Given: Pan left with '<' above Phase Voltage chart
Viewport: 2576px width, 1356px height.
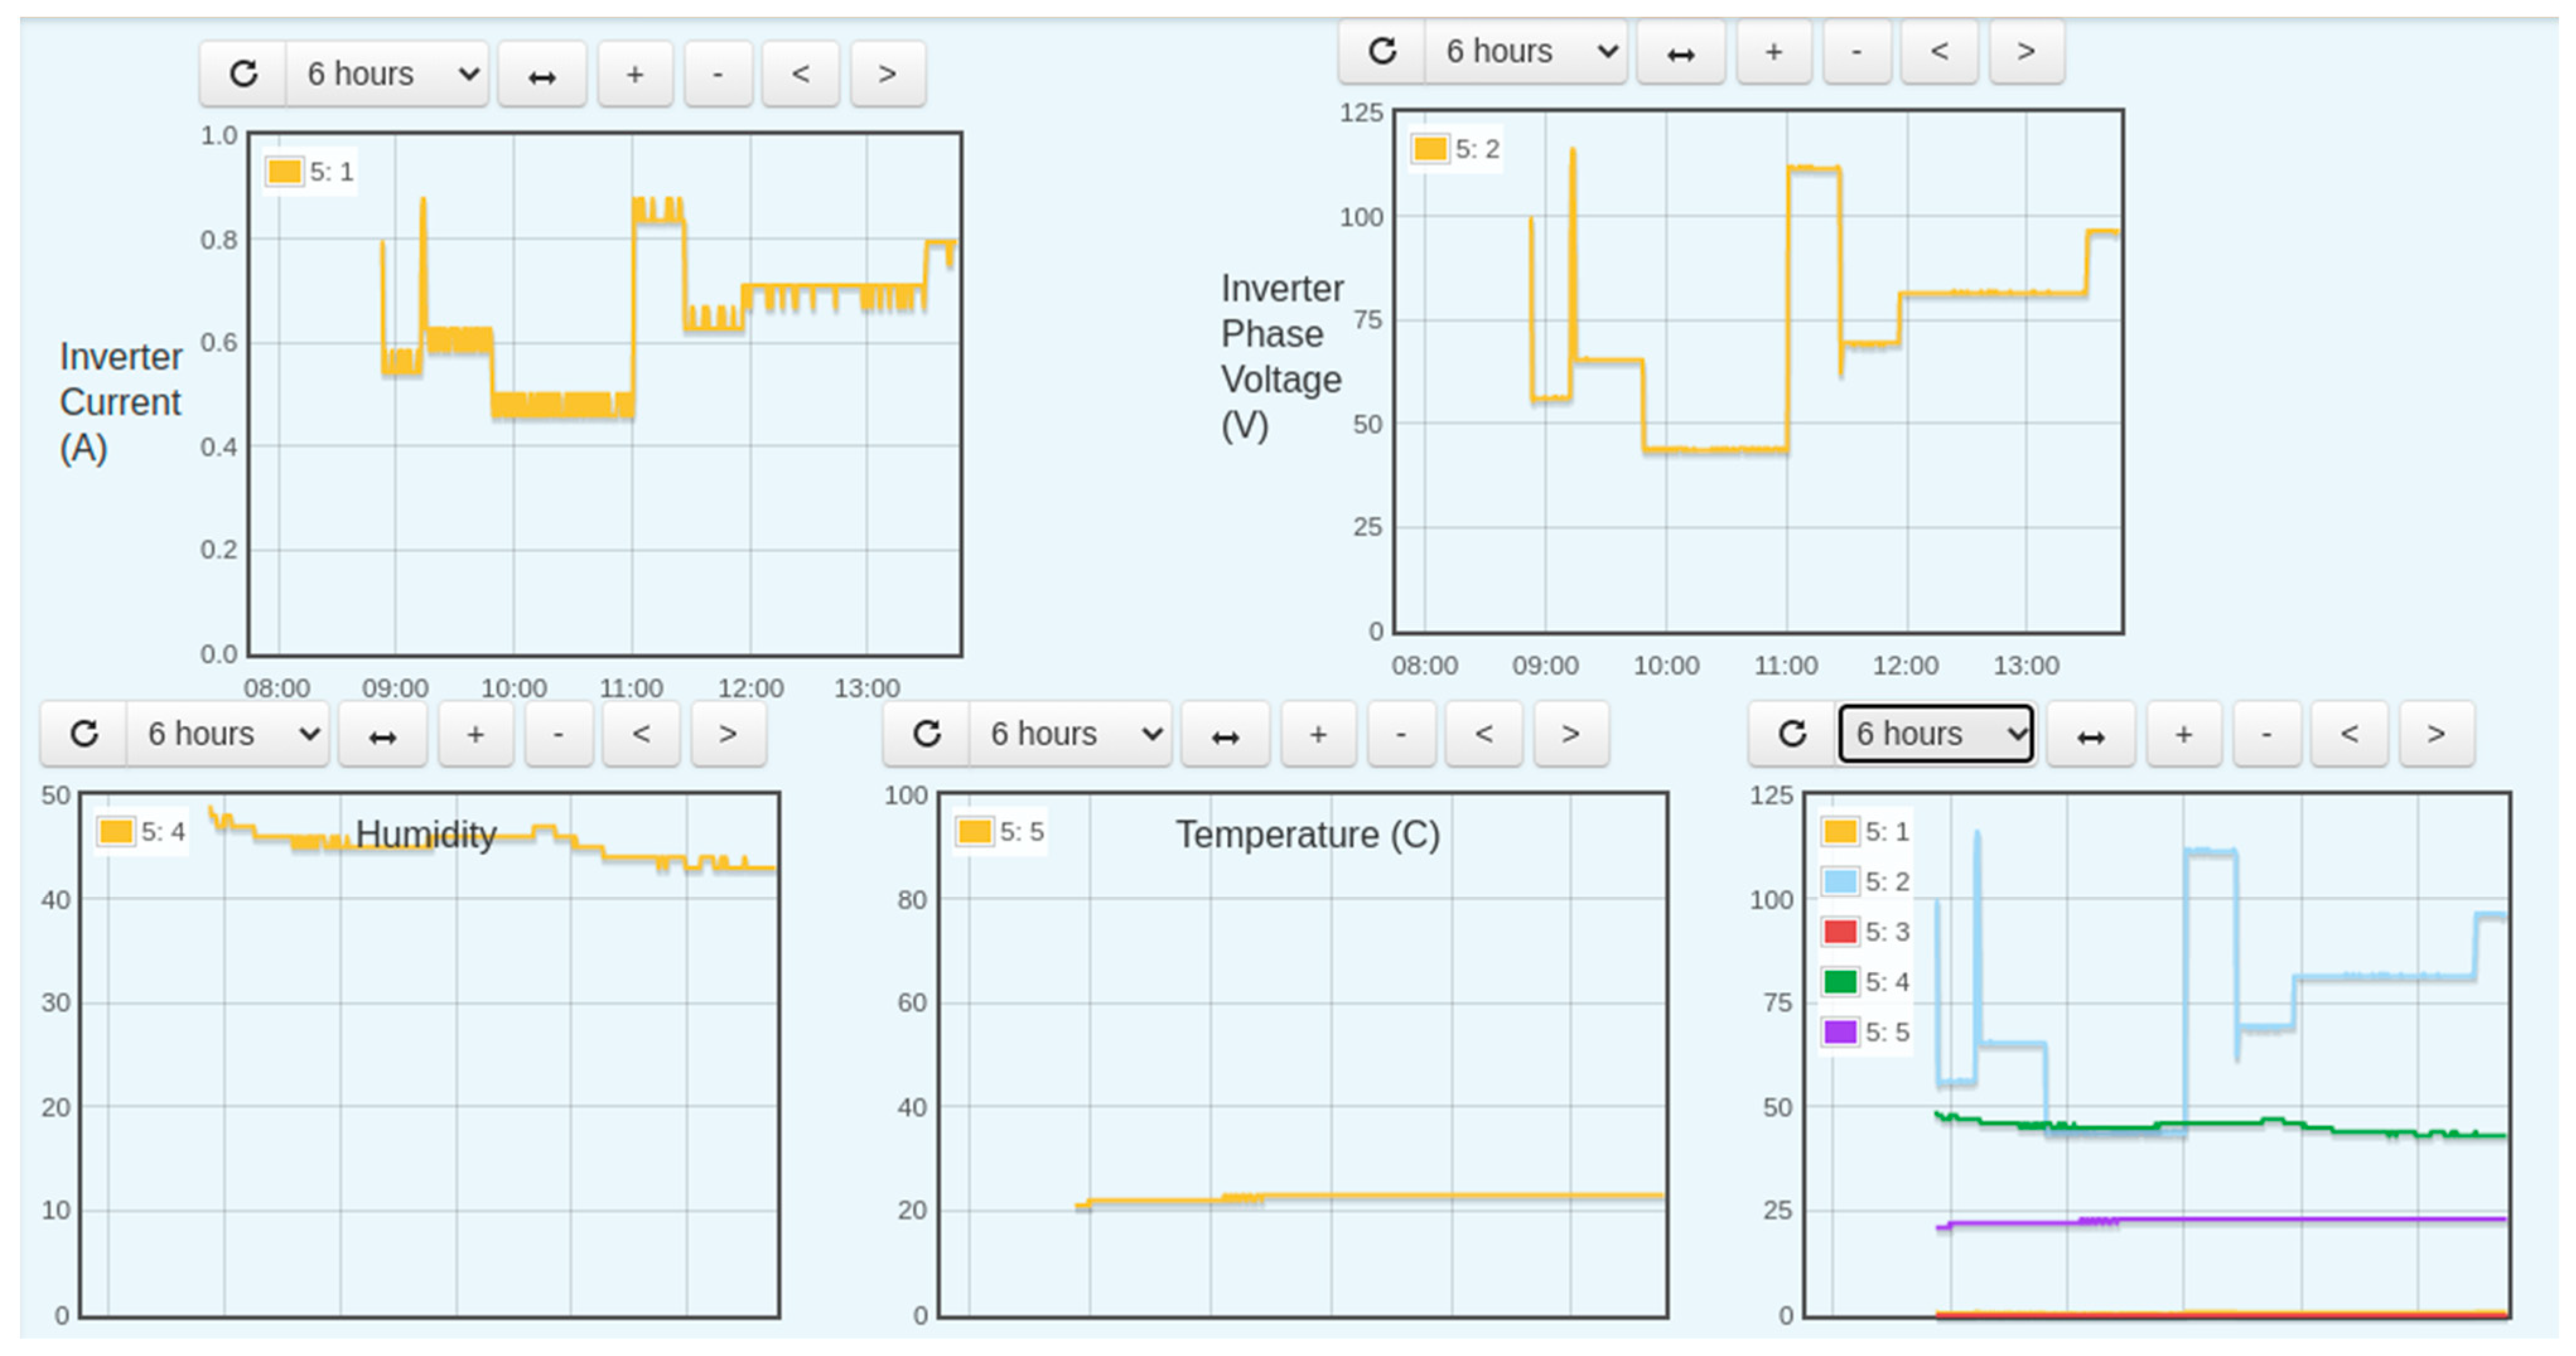Looking at the screenshot, I should coord(1938,51).
